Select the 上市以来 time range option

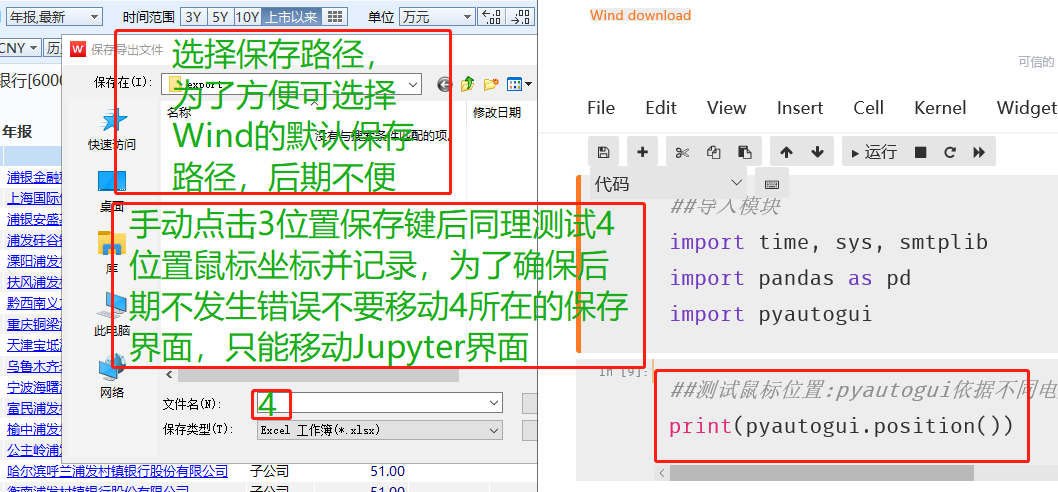(293, 17)
